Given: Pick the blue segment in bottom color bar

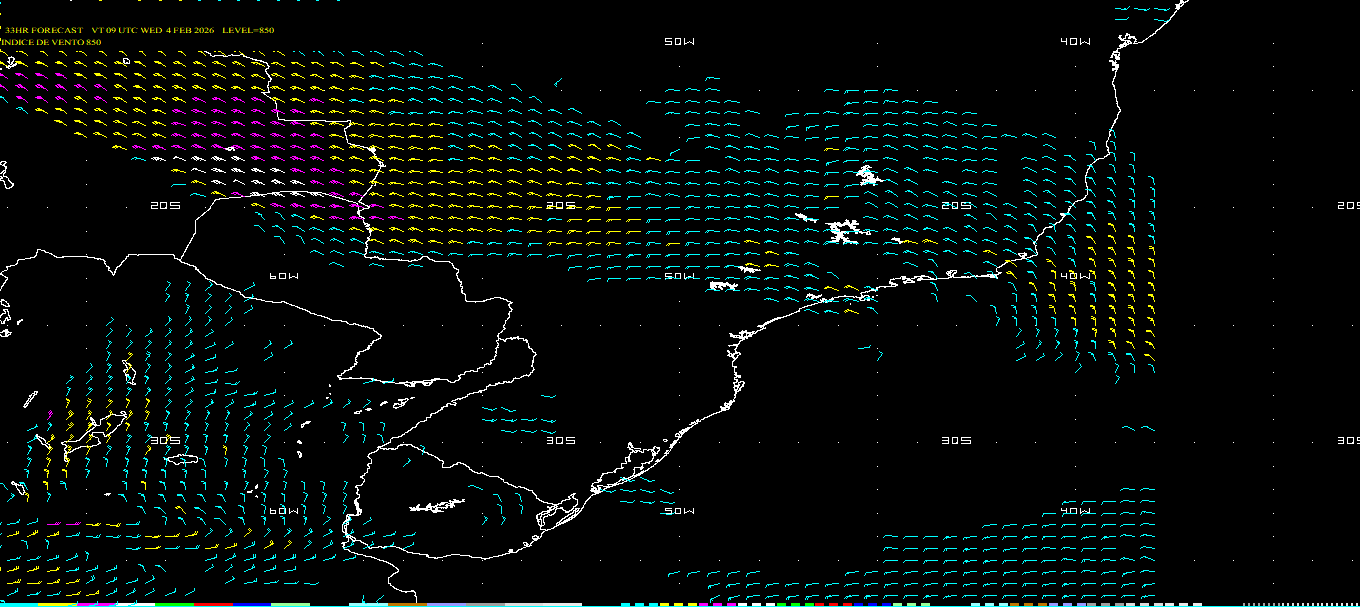Looking at the screenshot, I should (x=252, y=604).
